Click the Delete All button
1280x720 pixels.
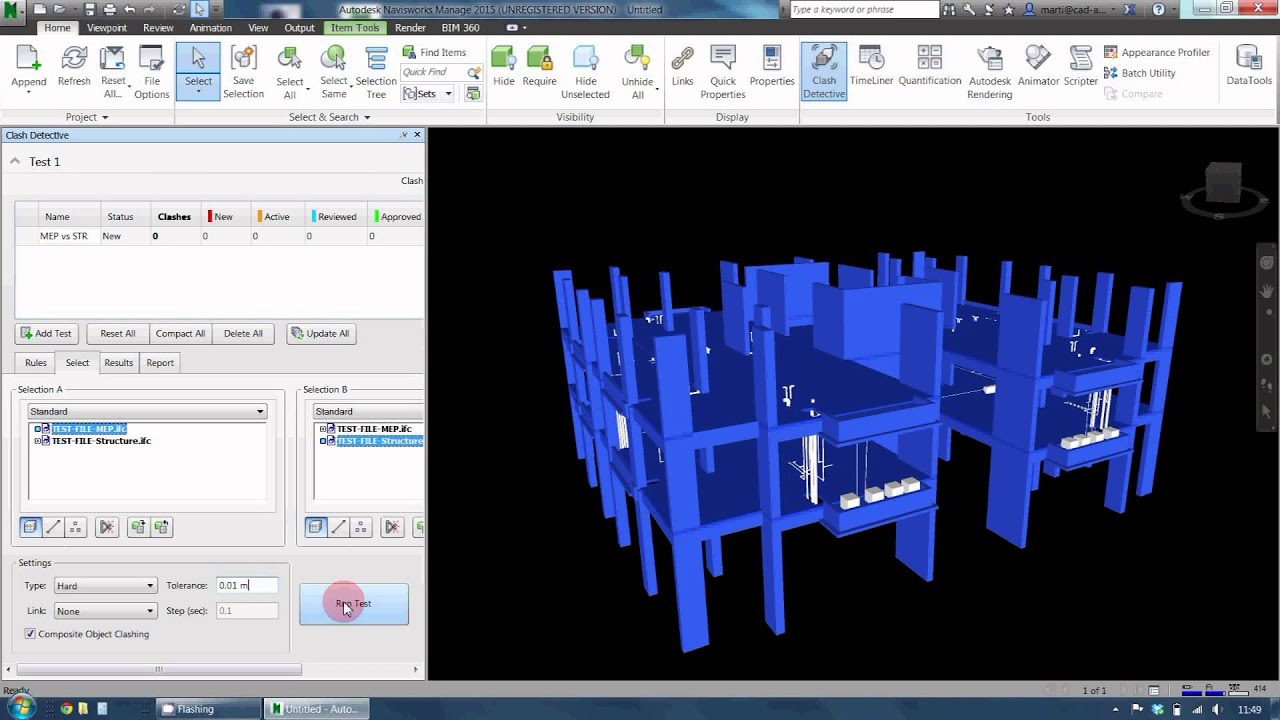pos(243,333)
